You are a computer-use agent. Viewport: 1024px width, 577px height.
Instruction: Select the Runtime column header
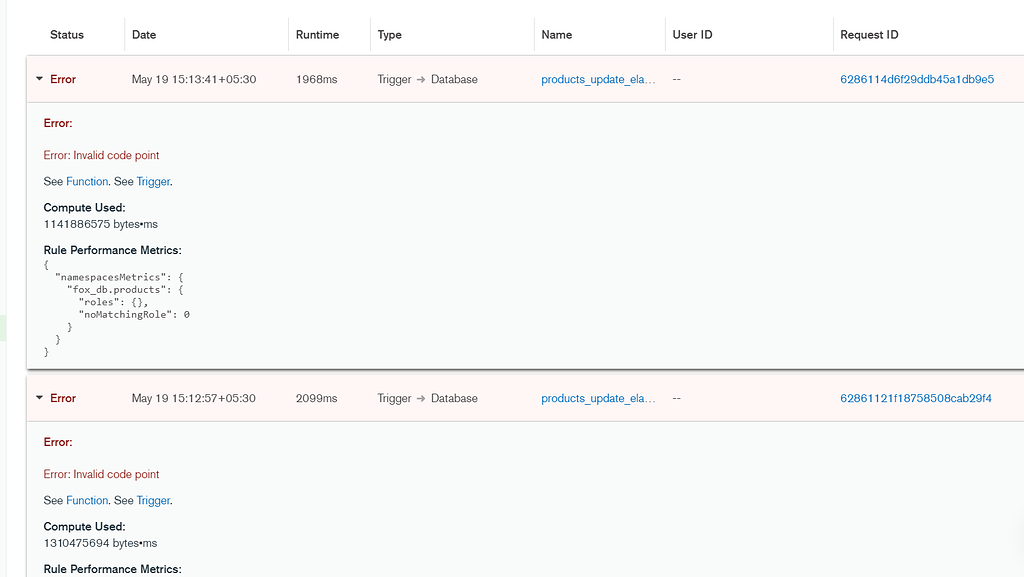317,35
